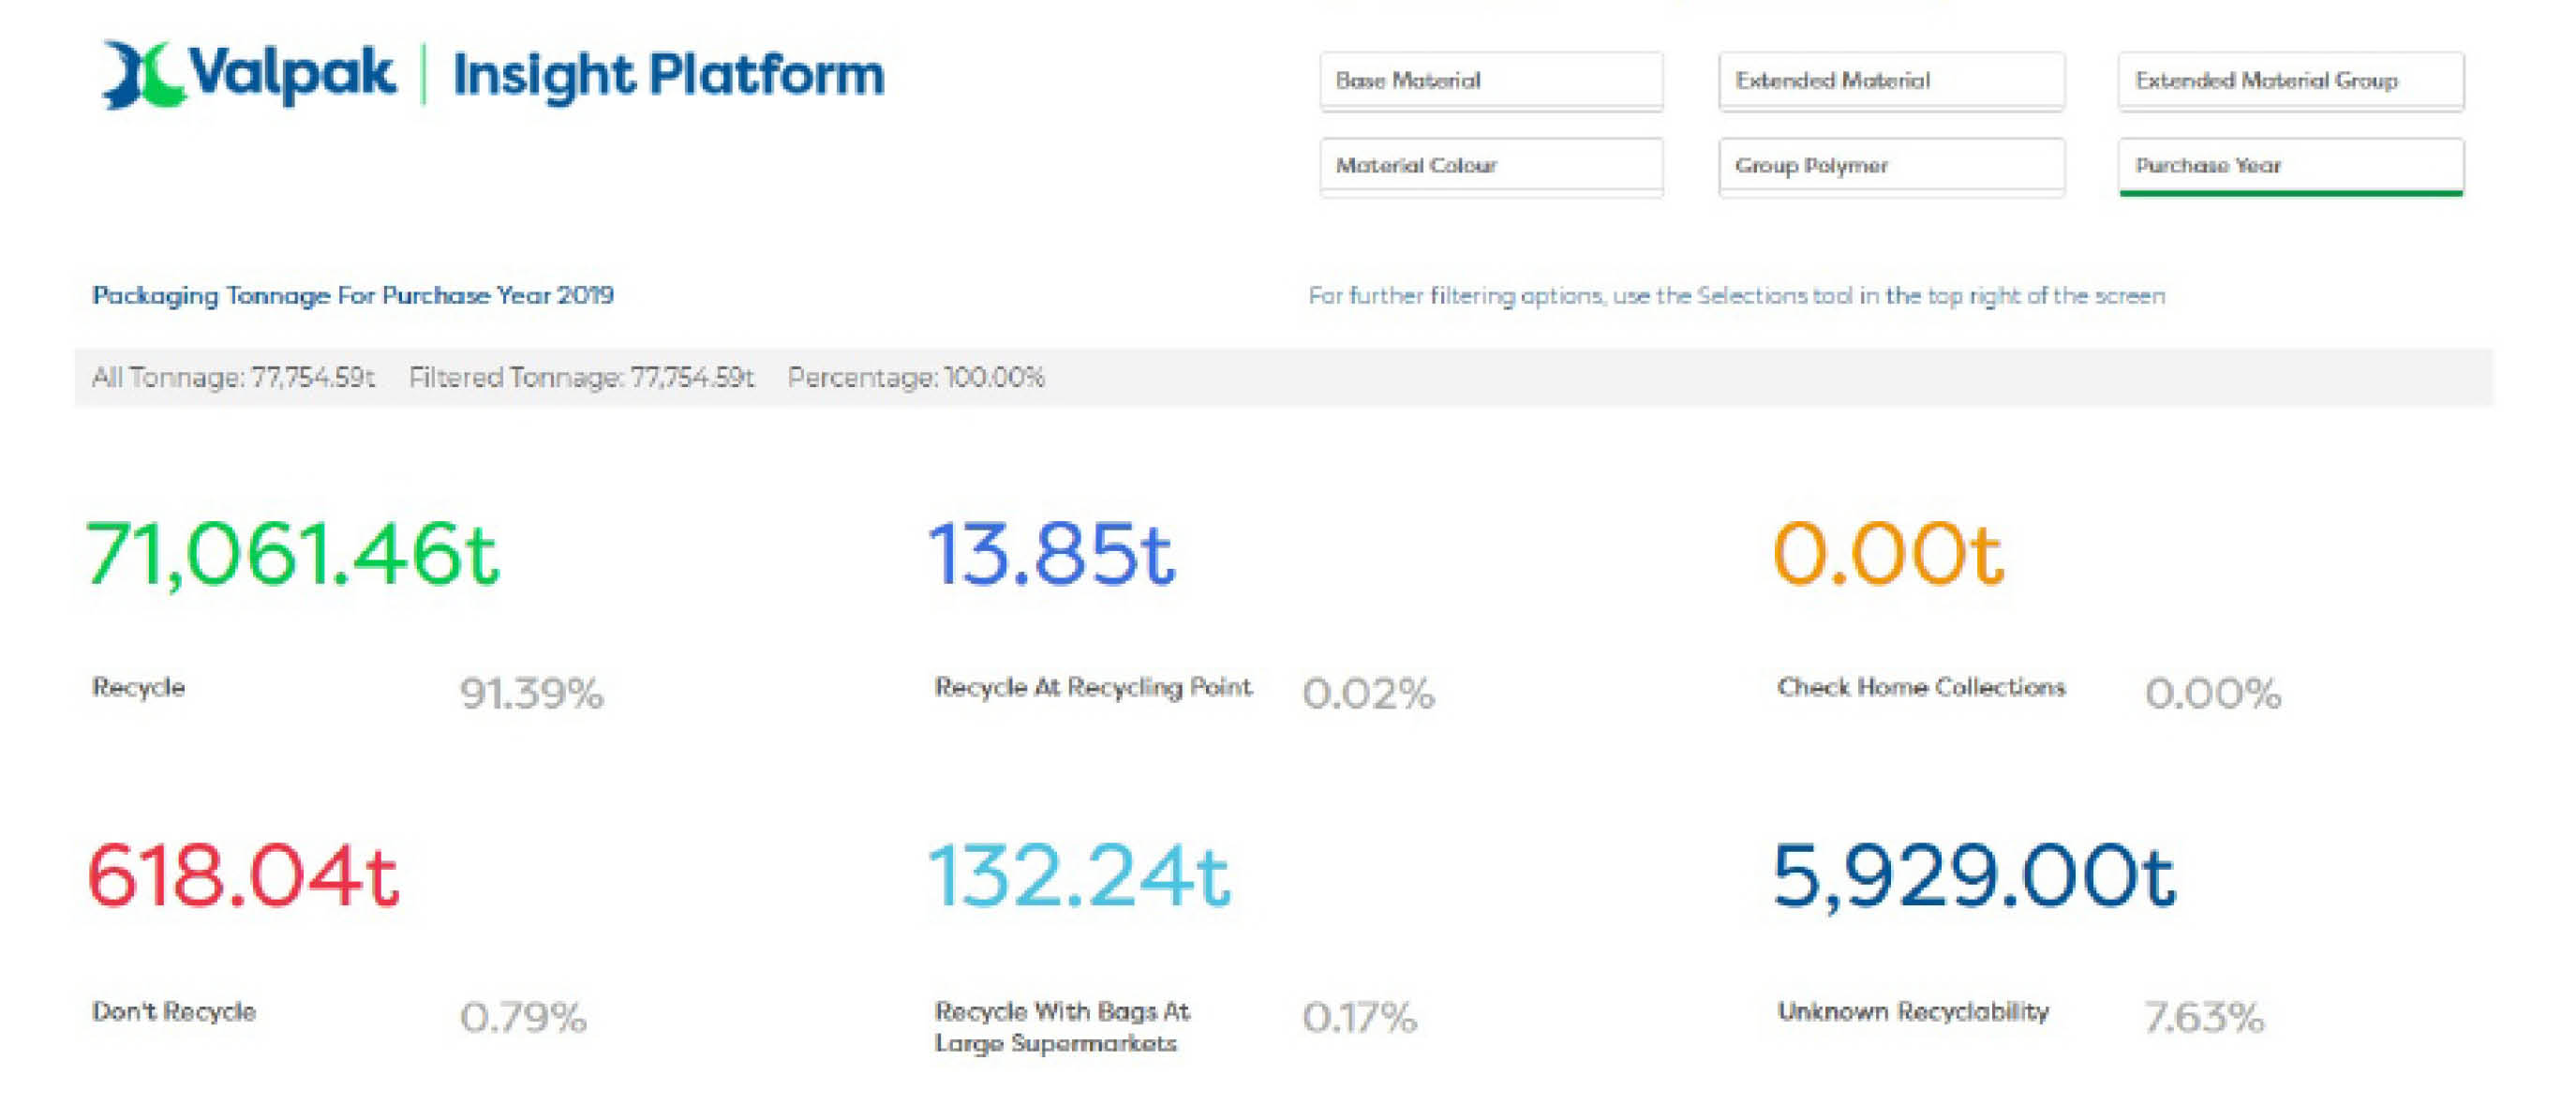Click the 13.85t Recycling Point value
The width and height of the screenshot is (2576, 1105).
[1051, 554]
